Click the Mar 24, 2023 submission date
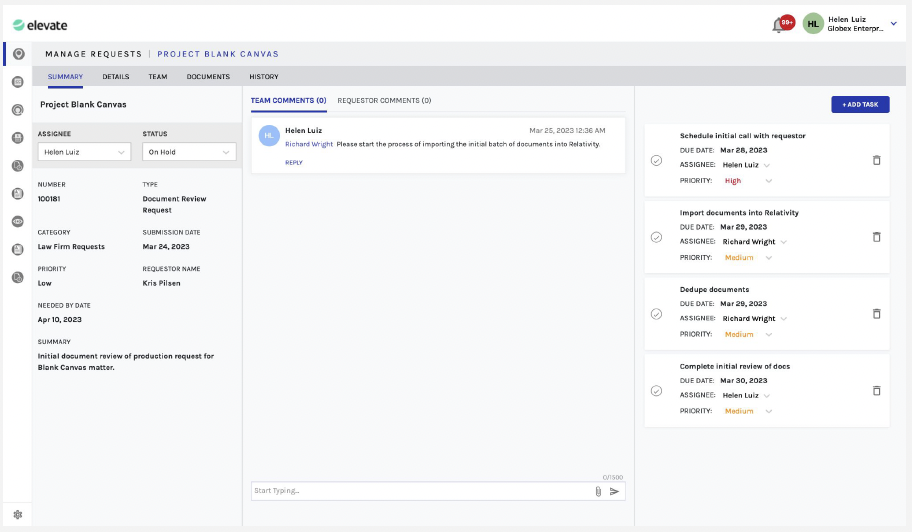This screenshot has width=912, height=532. point(166,247)
